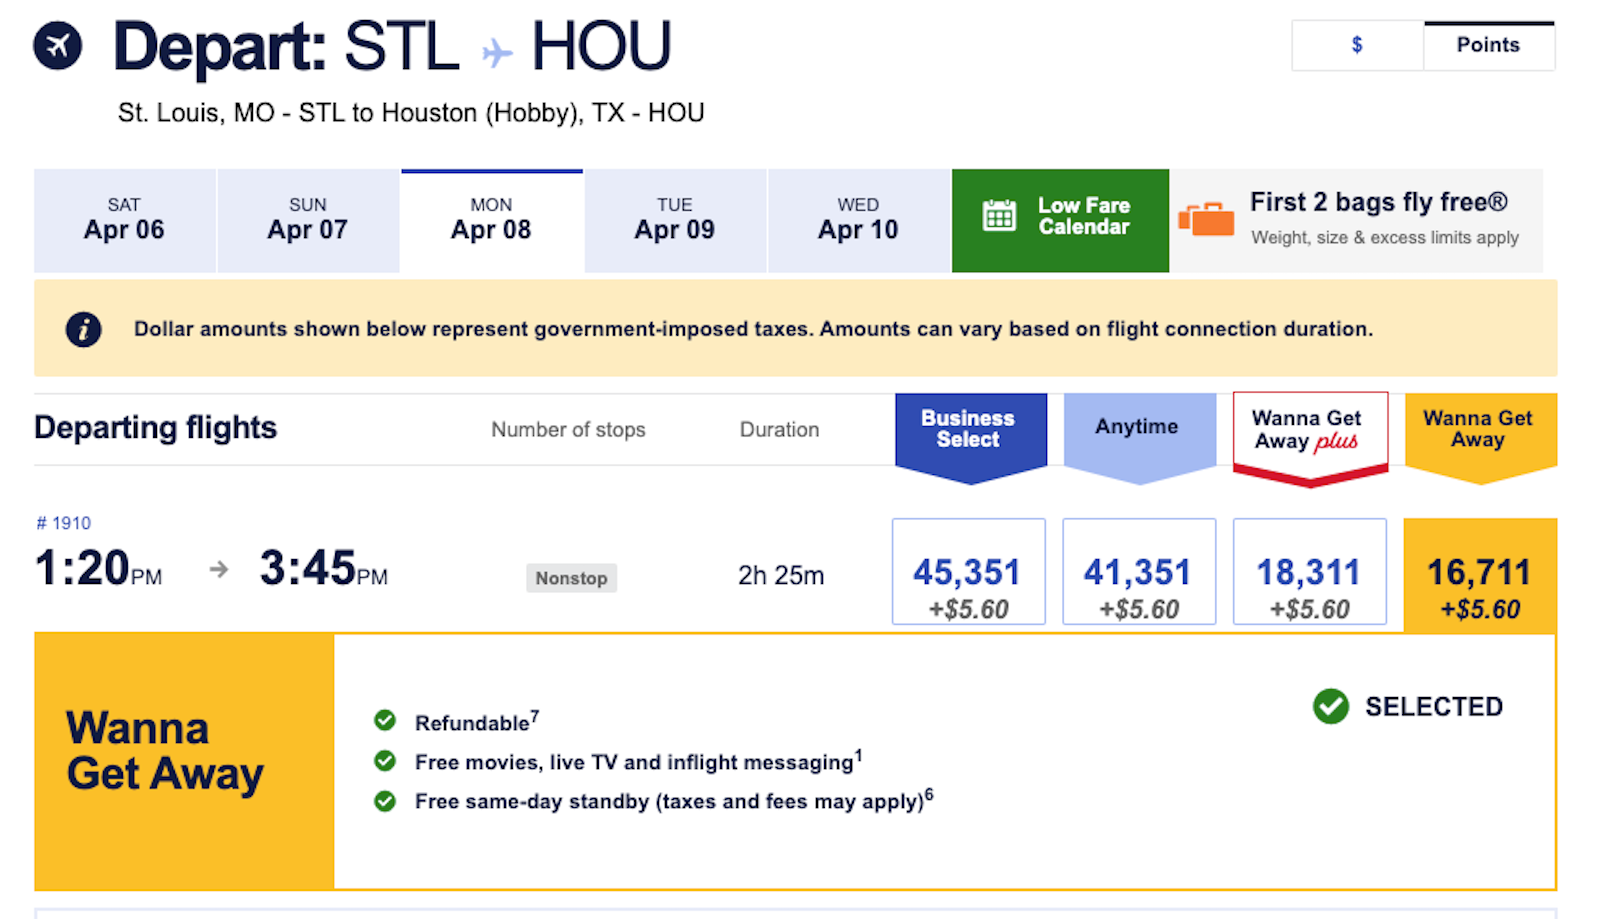Click the info icon in the tax notice
Image resolution: width=1600 pixels, height=919 pixels.
pyautogui.click(x=83, y=329)
